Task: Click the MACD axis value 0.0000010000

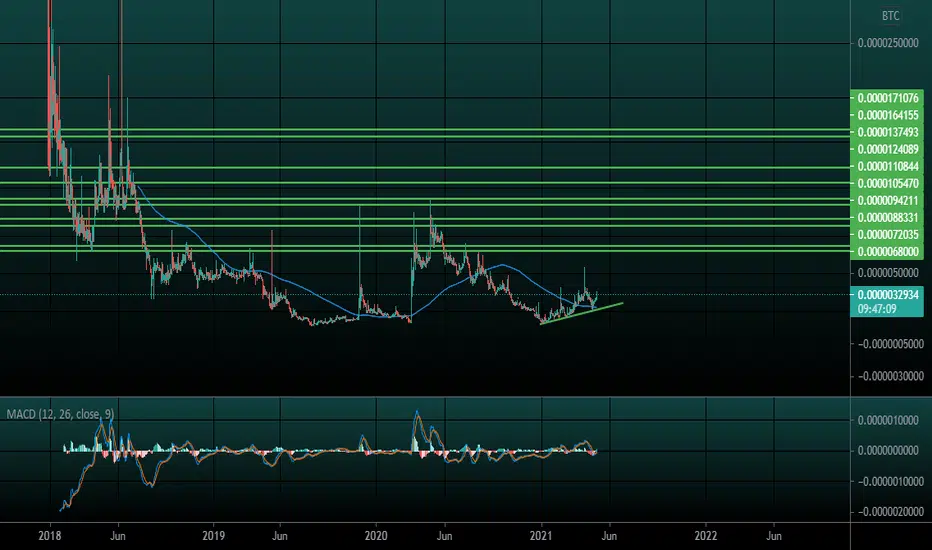Action: pos(888,420)
